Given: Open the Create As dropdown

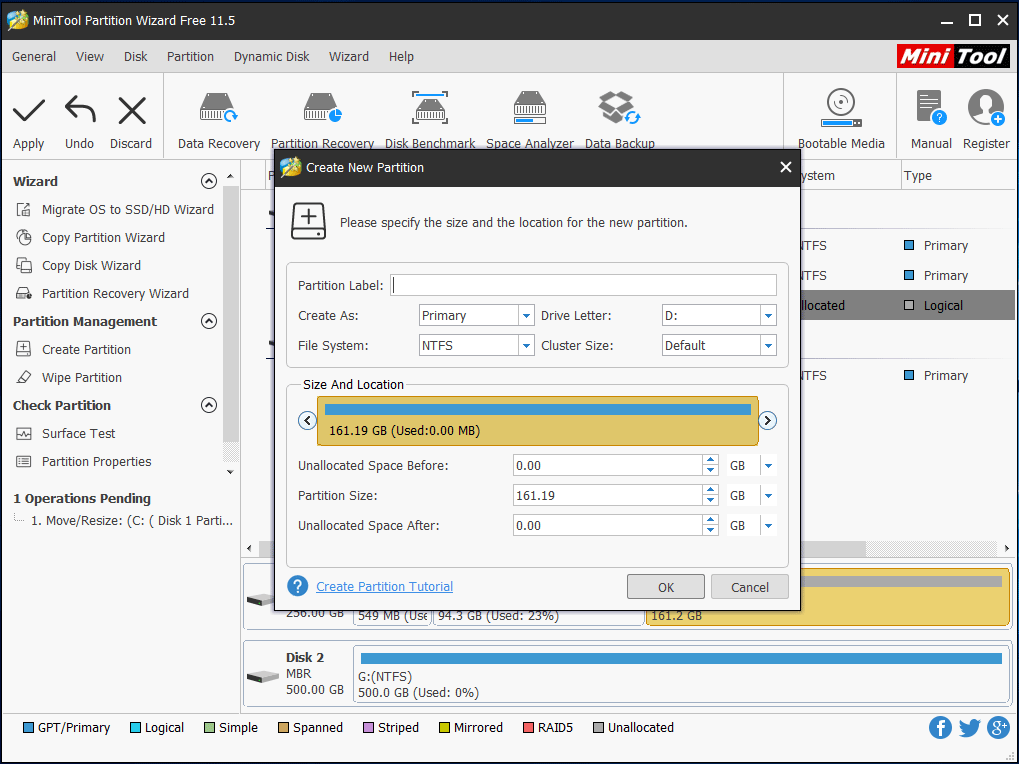Looking at the screenshot, I should click(526, 316).
